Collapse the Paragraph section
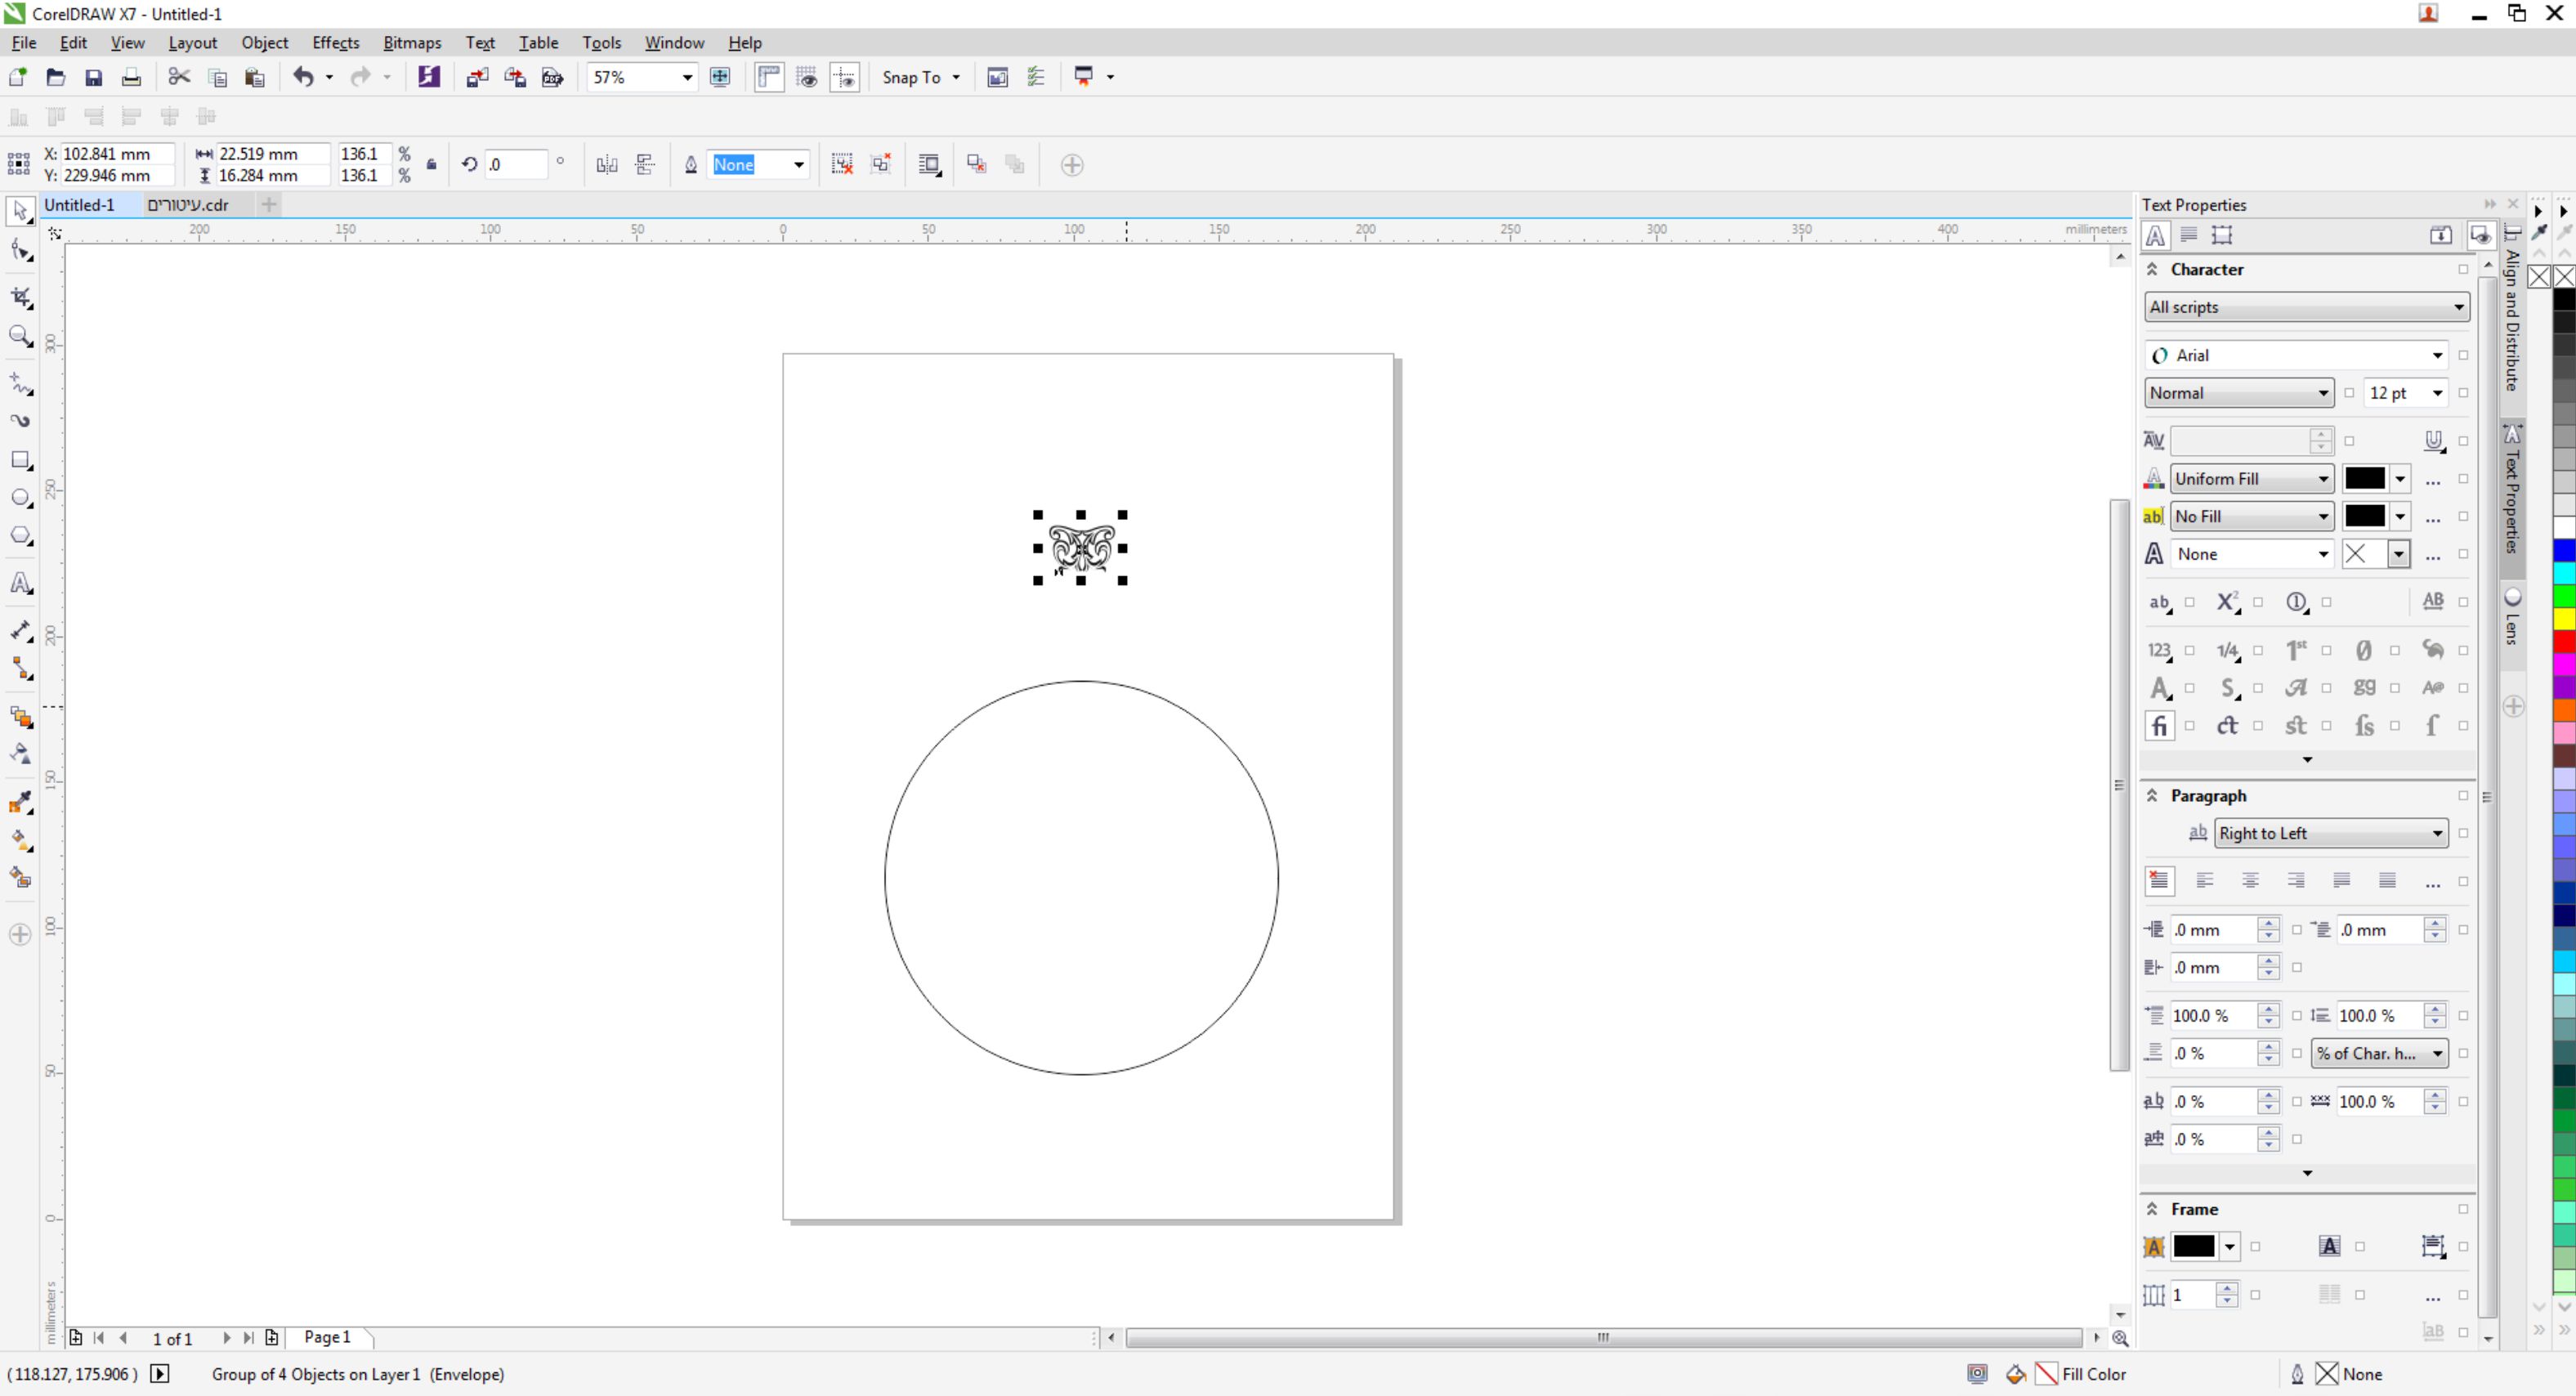 tap(2152, 795)
